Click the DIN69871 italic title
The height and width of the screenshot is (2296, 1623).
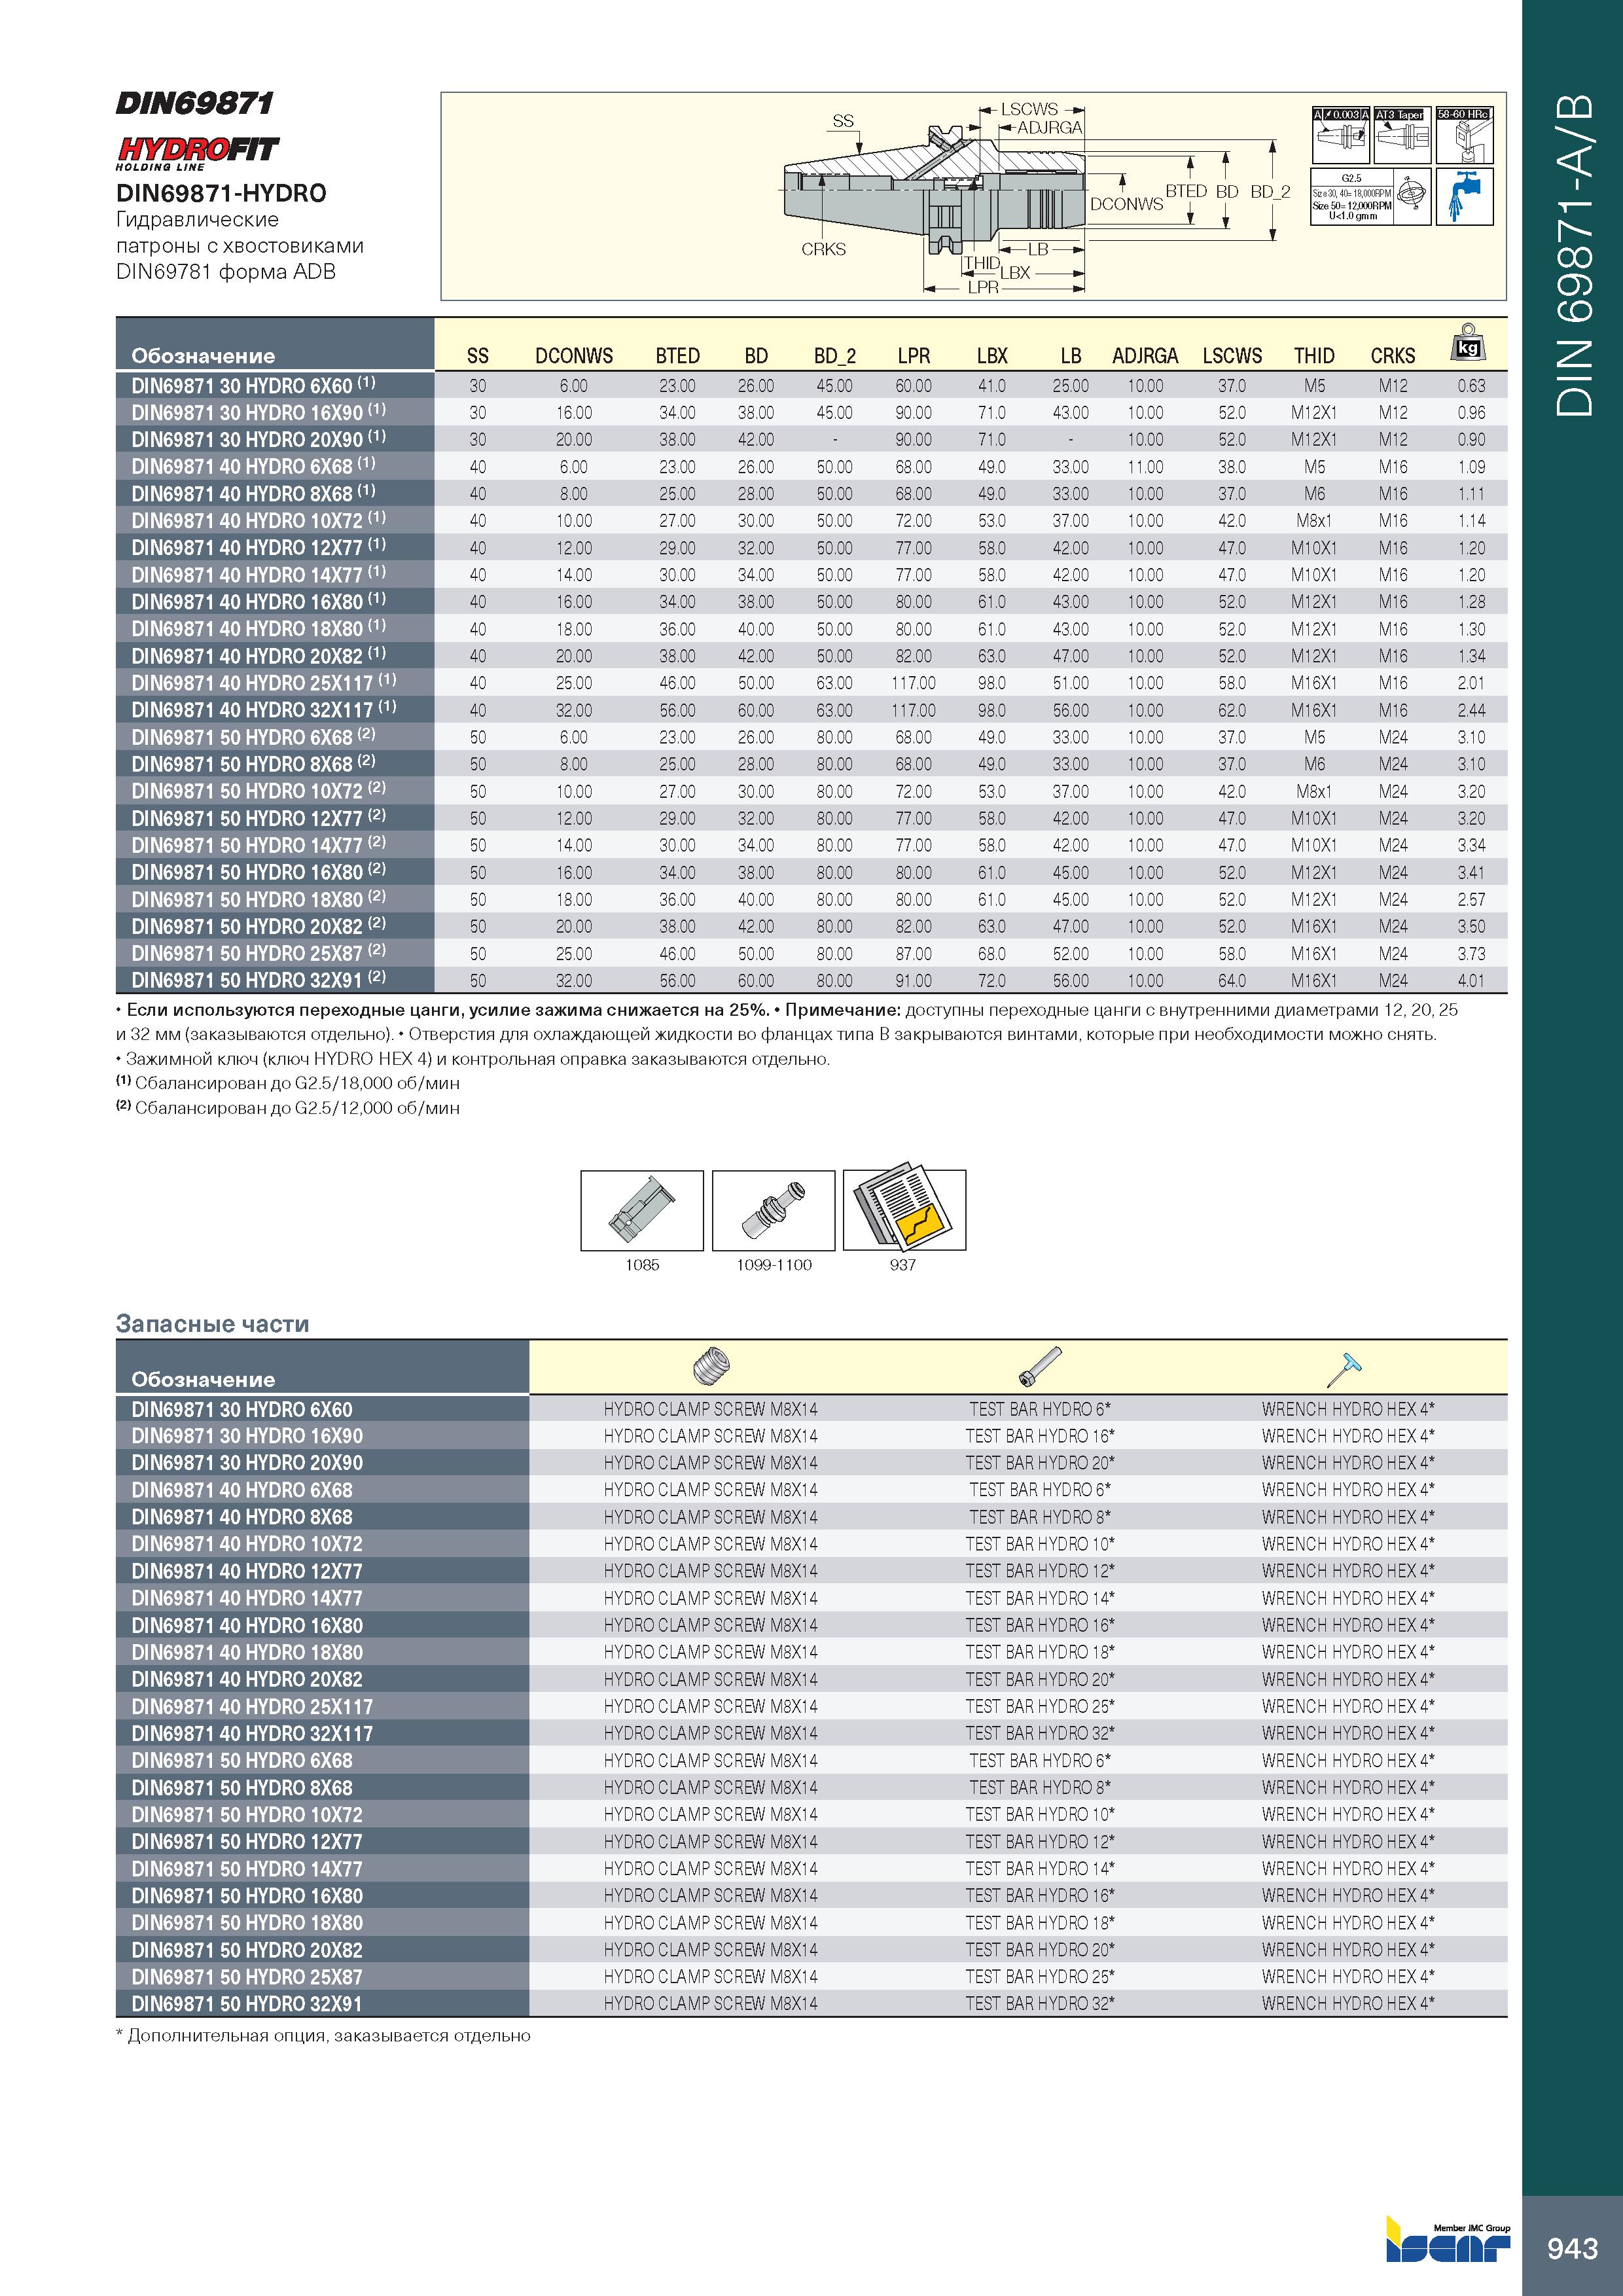click(194, 103)
